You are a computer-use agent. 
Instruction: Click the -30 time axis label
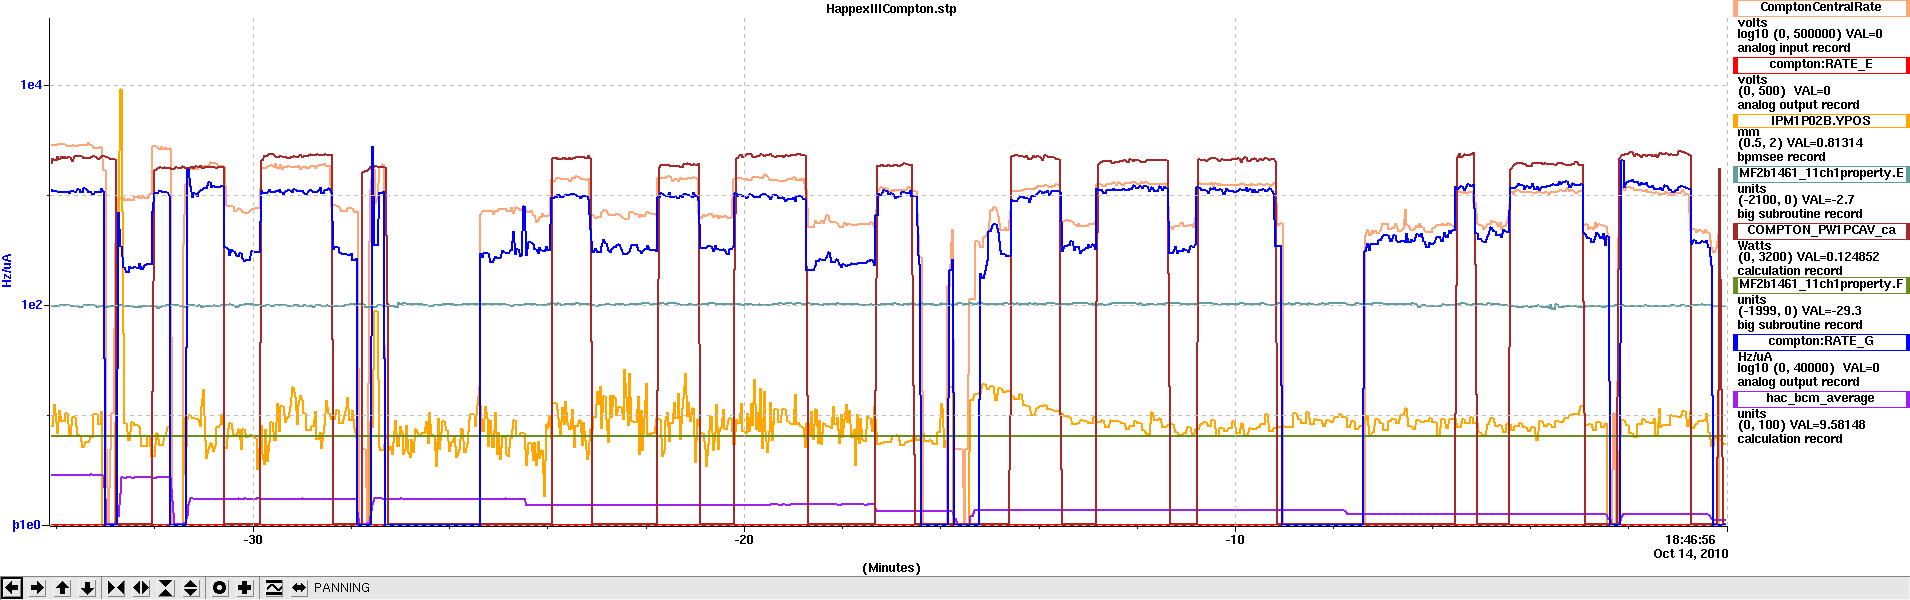coord(253,540)
